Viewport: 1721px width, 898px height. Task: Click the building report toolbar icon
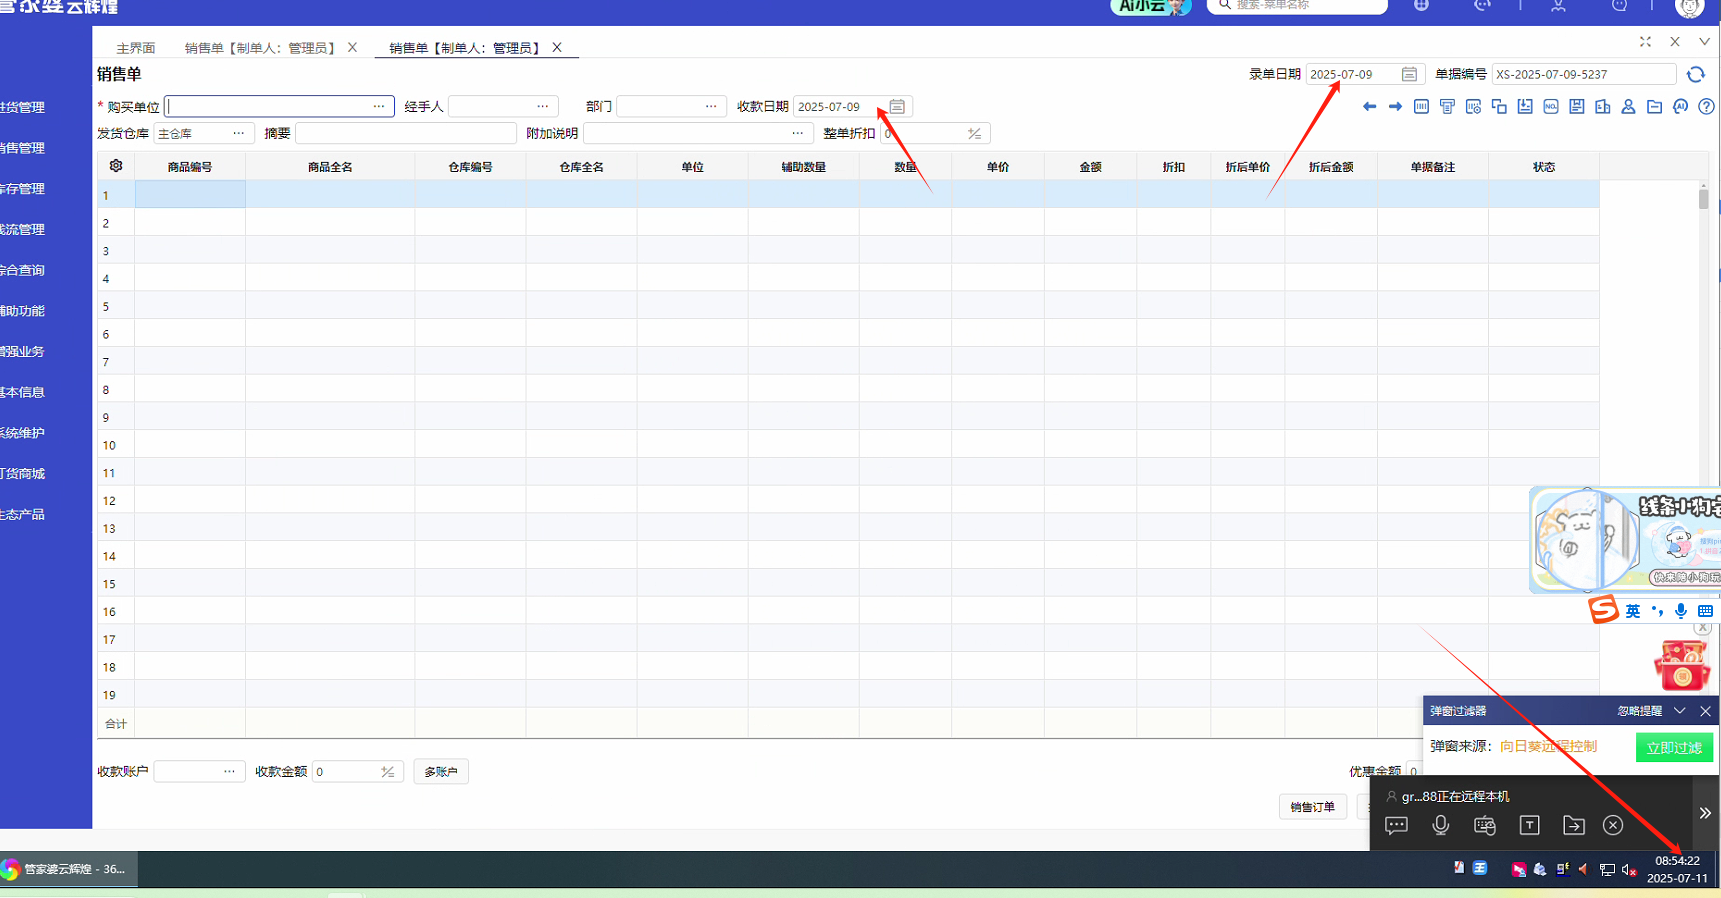click(1603, 107)
